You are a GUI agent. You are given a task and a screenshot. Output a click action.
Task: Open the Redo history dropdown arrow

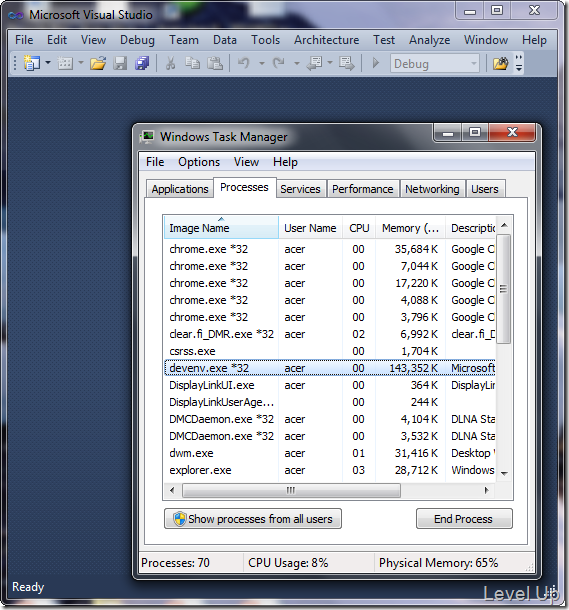pyautogui.click(x=297, y=63)
